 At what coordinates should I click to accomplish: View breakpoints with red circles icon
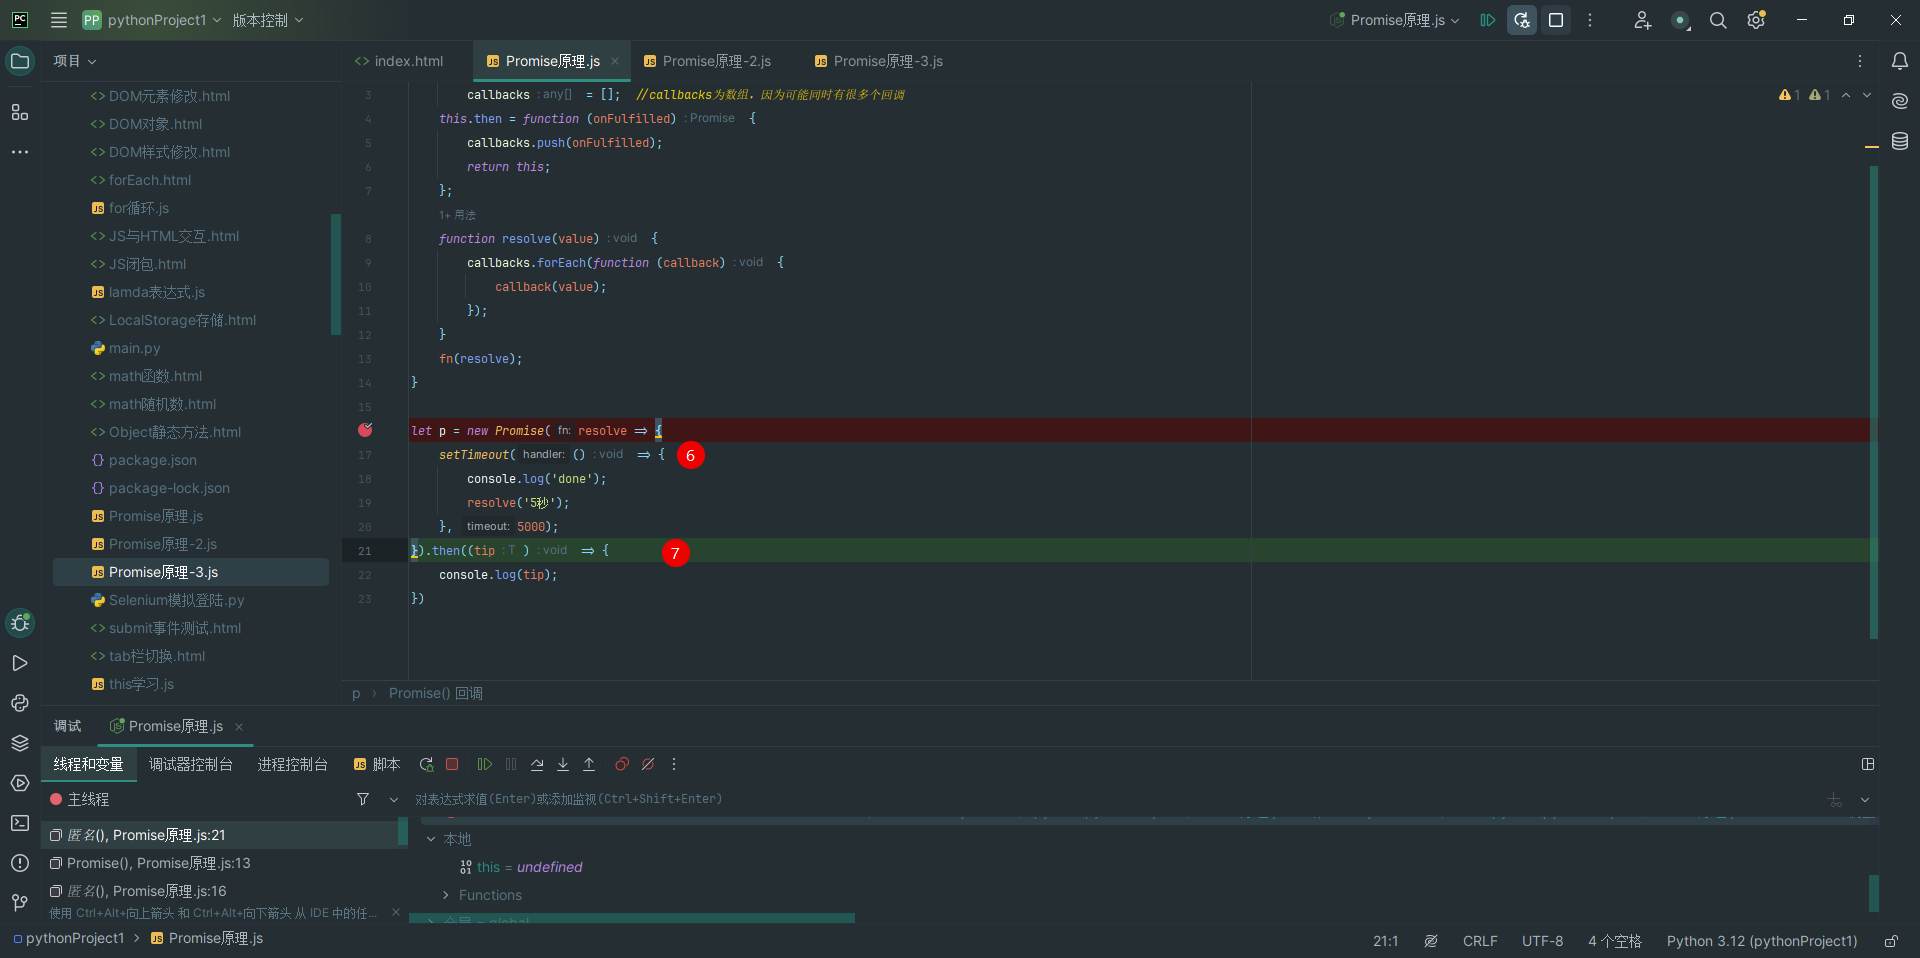click(622, 764)
